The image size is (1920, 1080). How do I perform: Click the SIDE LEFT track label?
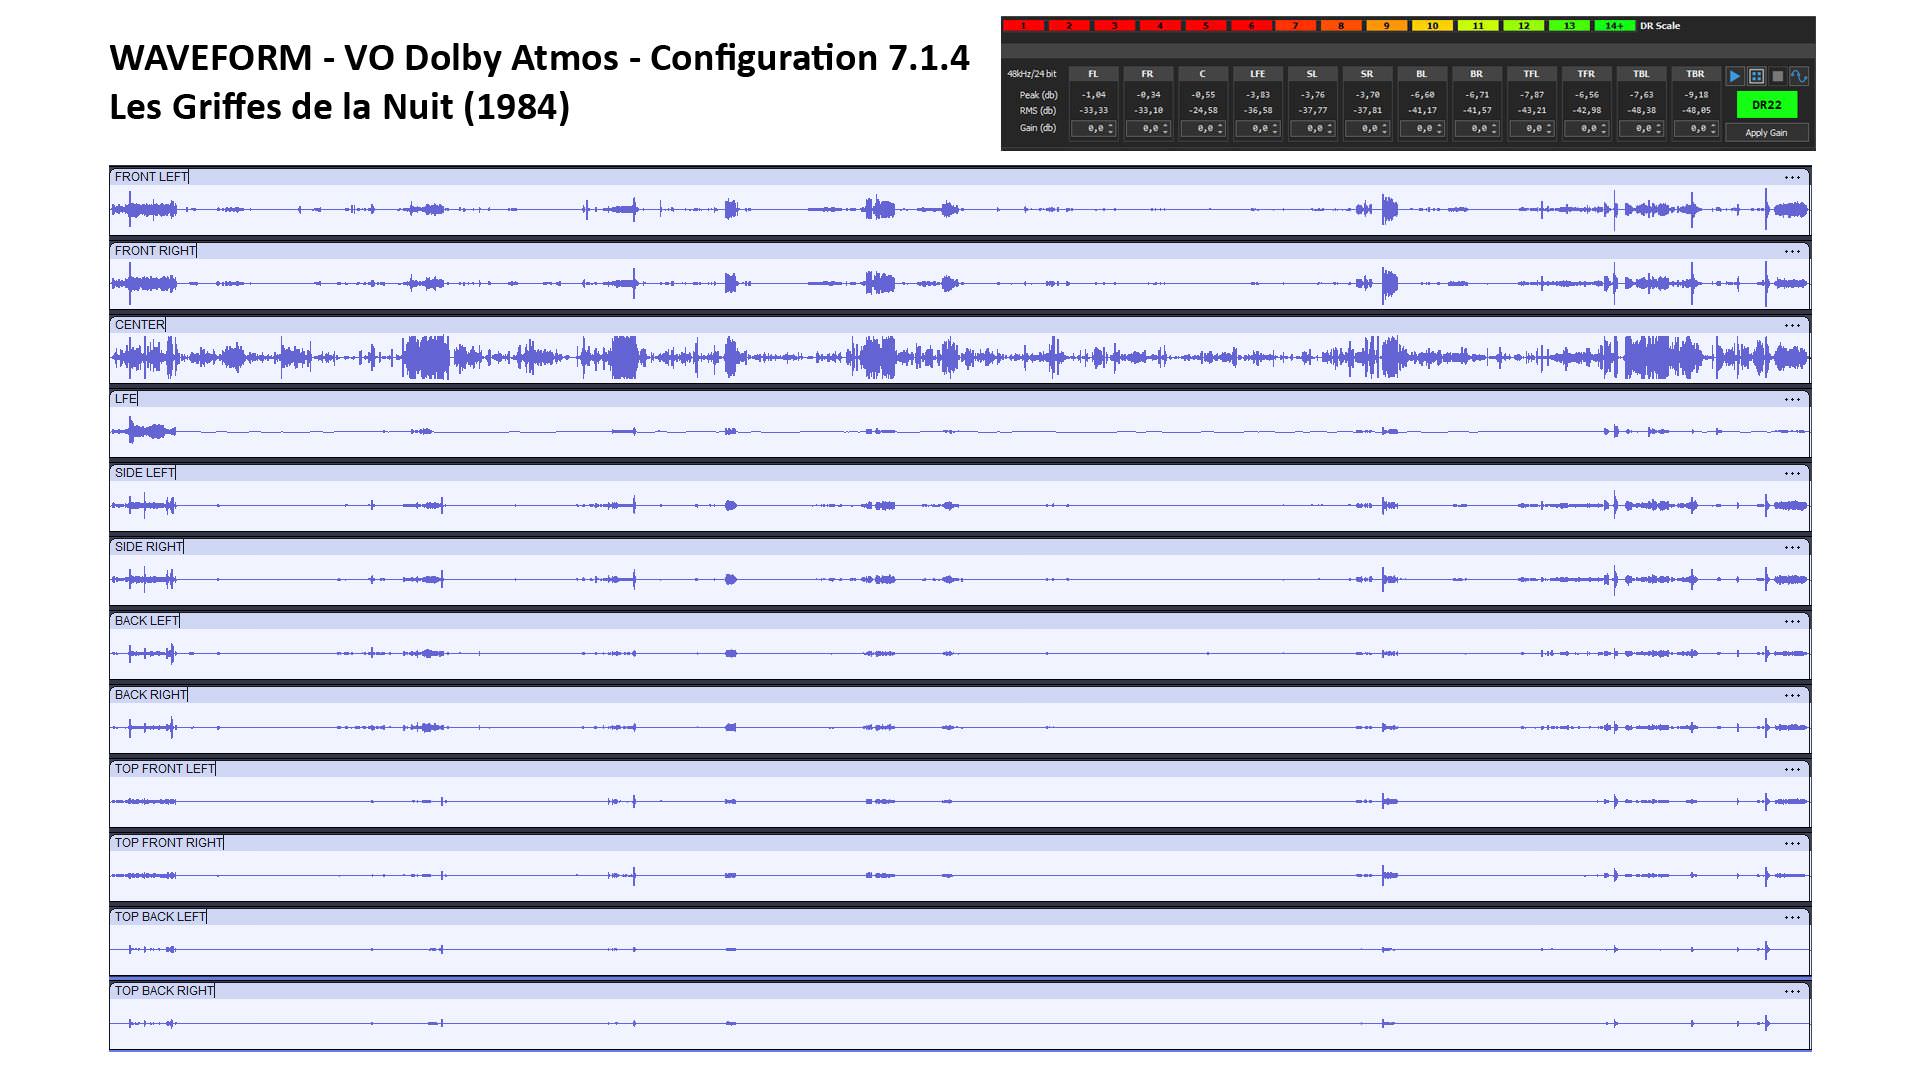point(144,473)
